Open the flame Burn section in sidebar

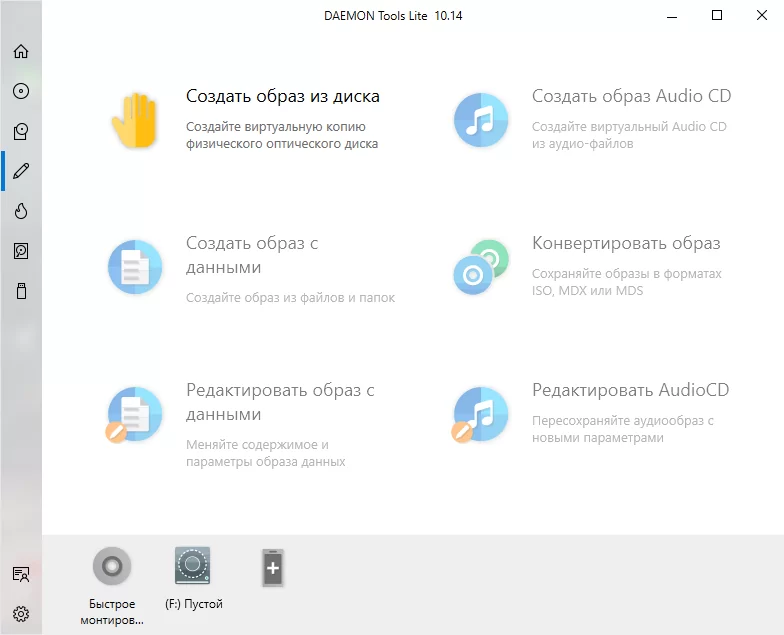click(21, 211)
